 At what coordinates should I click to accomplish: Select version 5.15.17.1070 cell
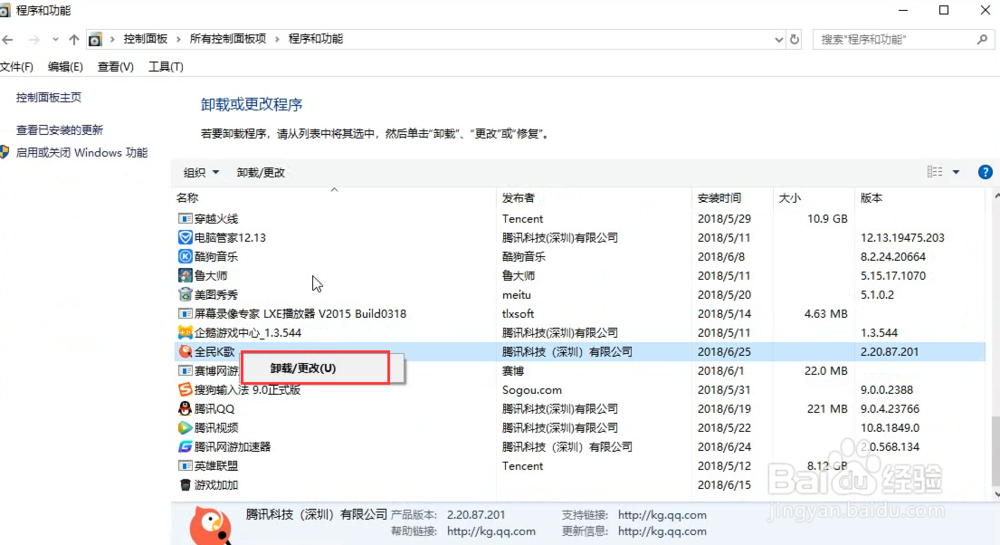coord(893,275)
